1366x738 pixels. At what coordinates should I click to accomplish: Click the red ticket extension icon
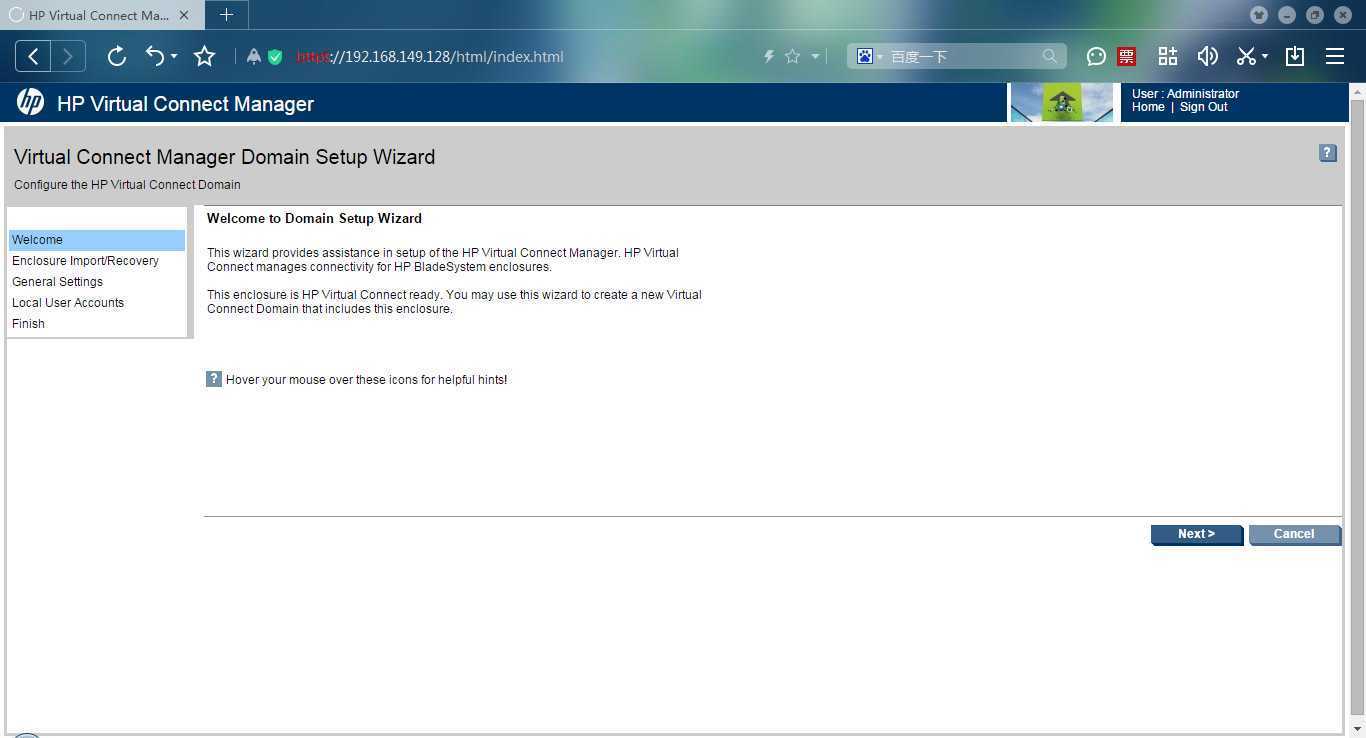coord(1127,57)
